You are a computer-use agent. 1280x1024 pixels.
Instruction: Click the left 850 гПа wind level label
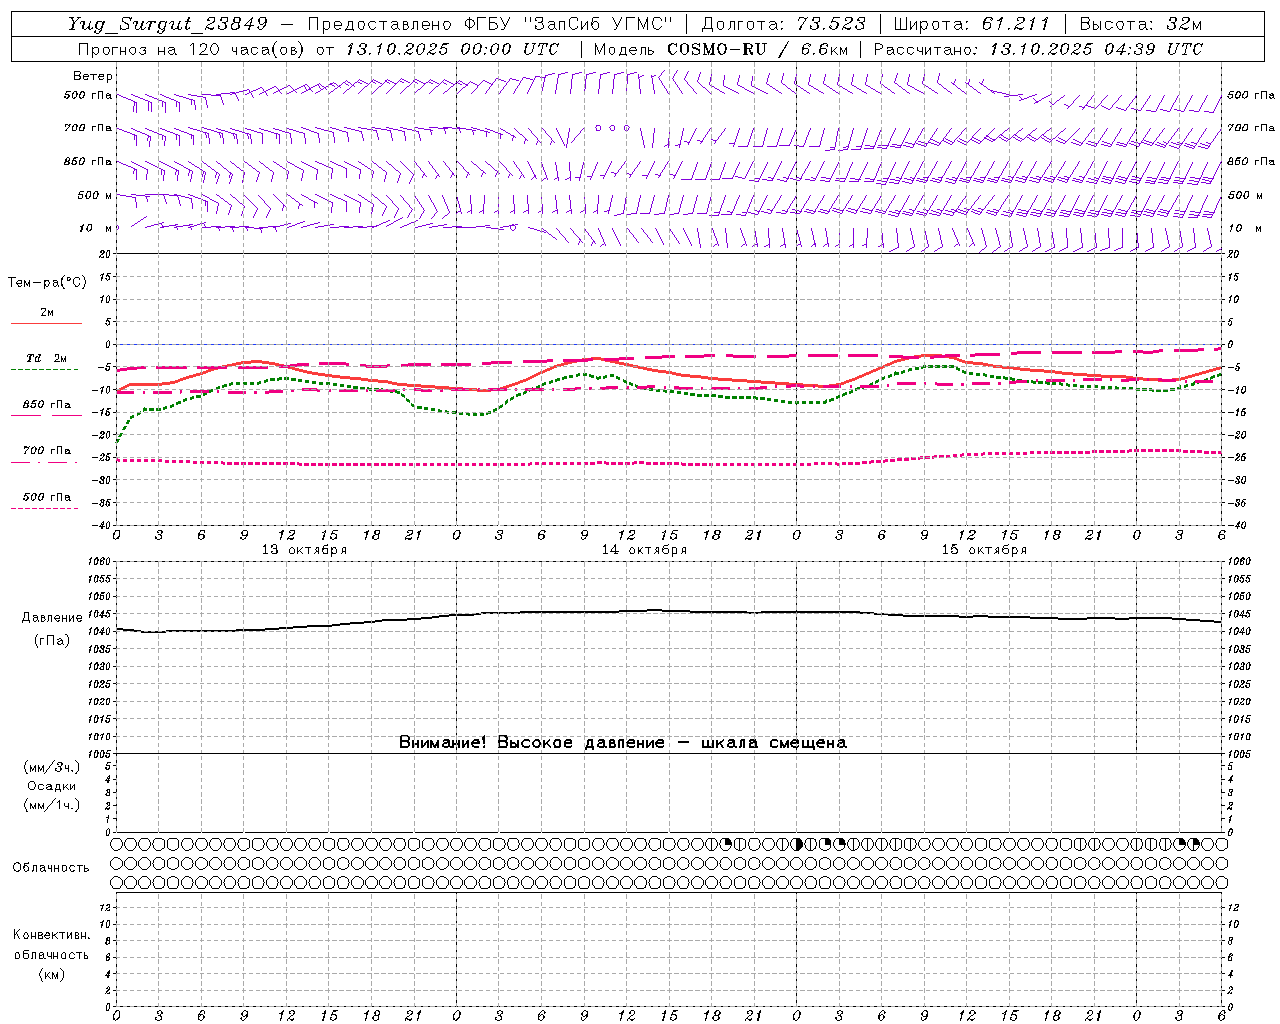[x=88, y=161]
